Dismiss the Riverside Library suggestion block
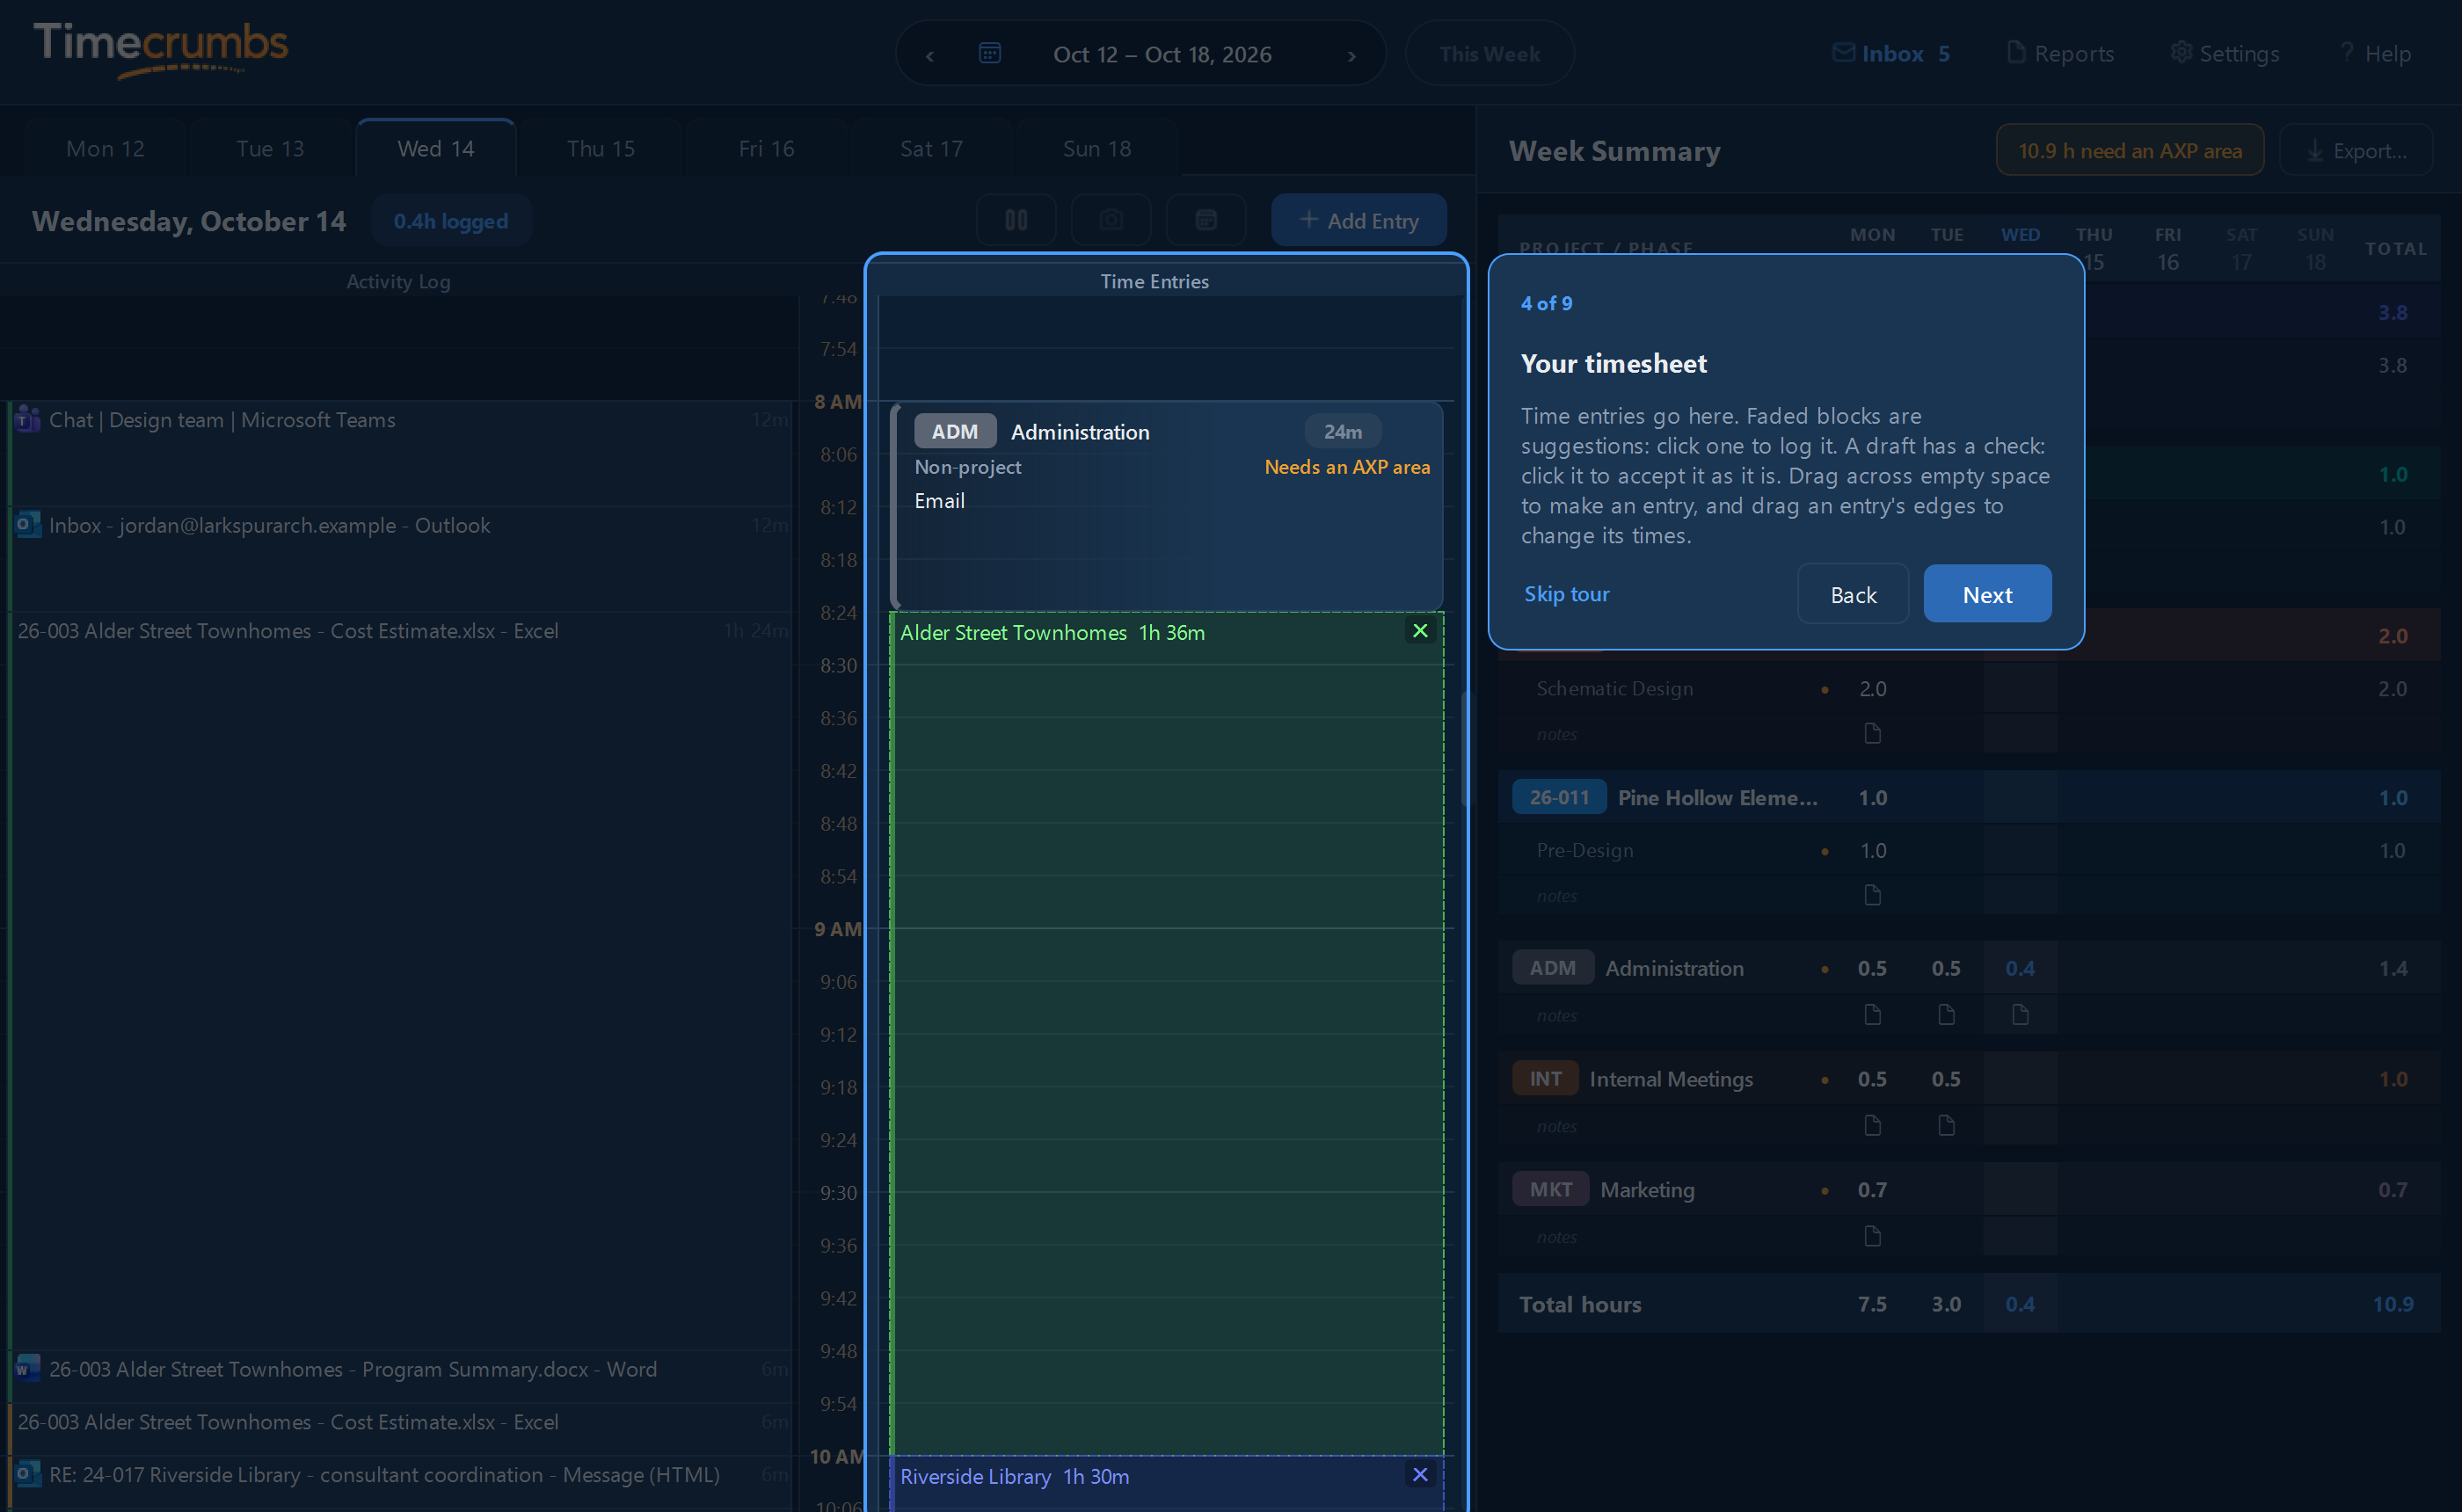This screenshot has width=2462, height=1512. click(1419, 1474)
